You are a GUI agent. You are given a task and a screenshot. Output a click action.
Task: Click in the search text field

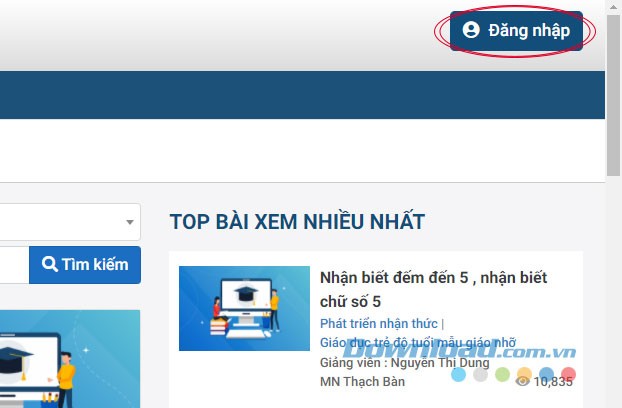pyautogui.click(x=12, y=265)
